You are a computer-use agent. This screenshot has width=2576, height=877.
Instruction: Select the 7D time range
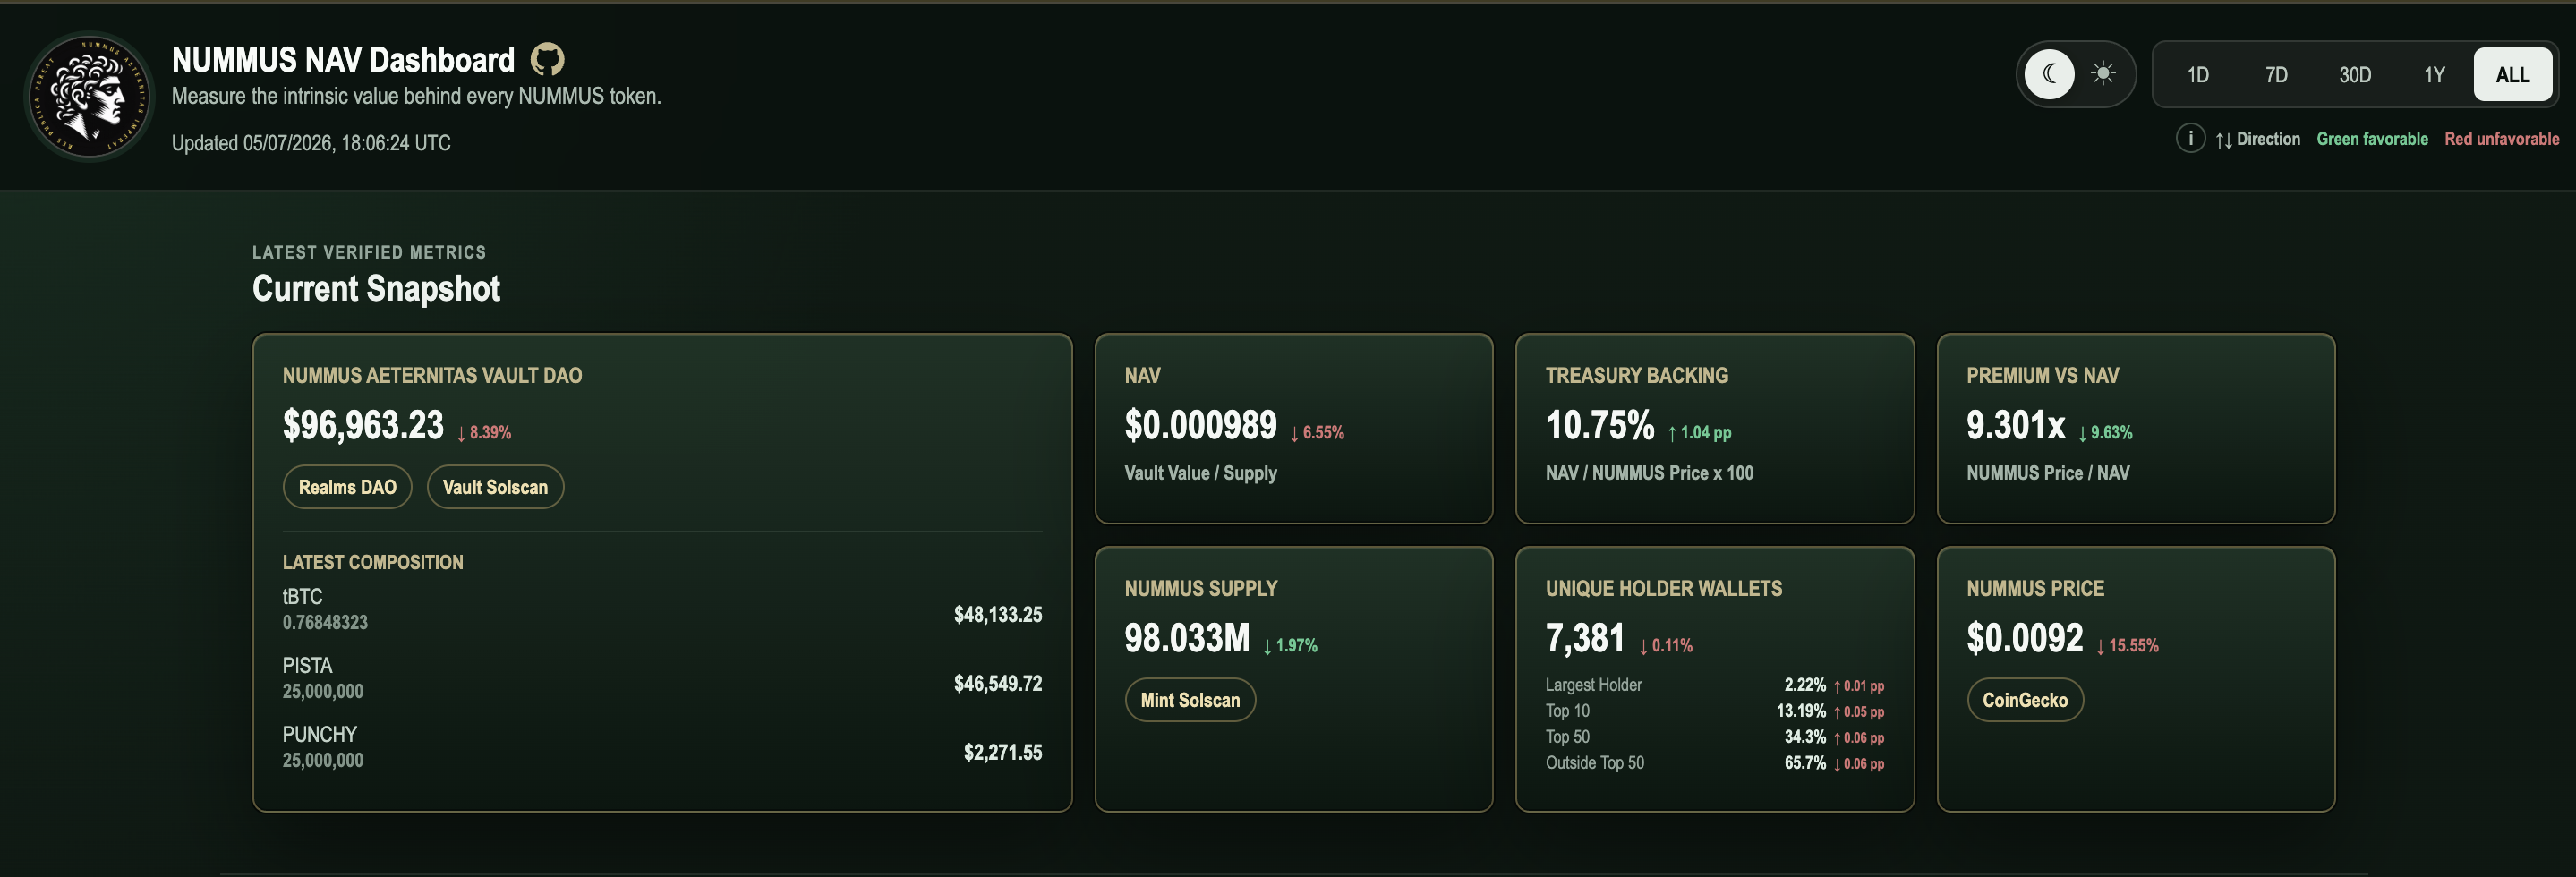[2276, 75]
